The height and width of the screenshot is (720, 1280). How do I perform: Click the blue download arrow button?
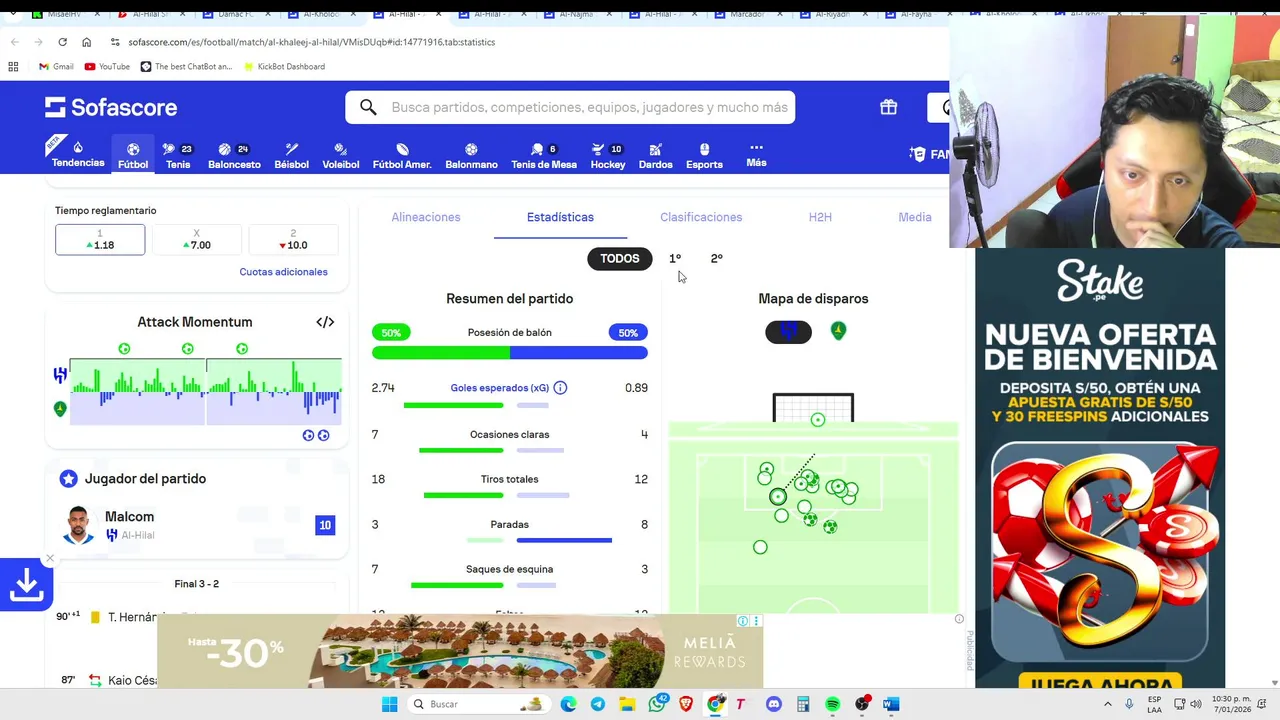tap(26, 585)
